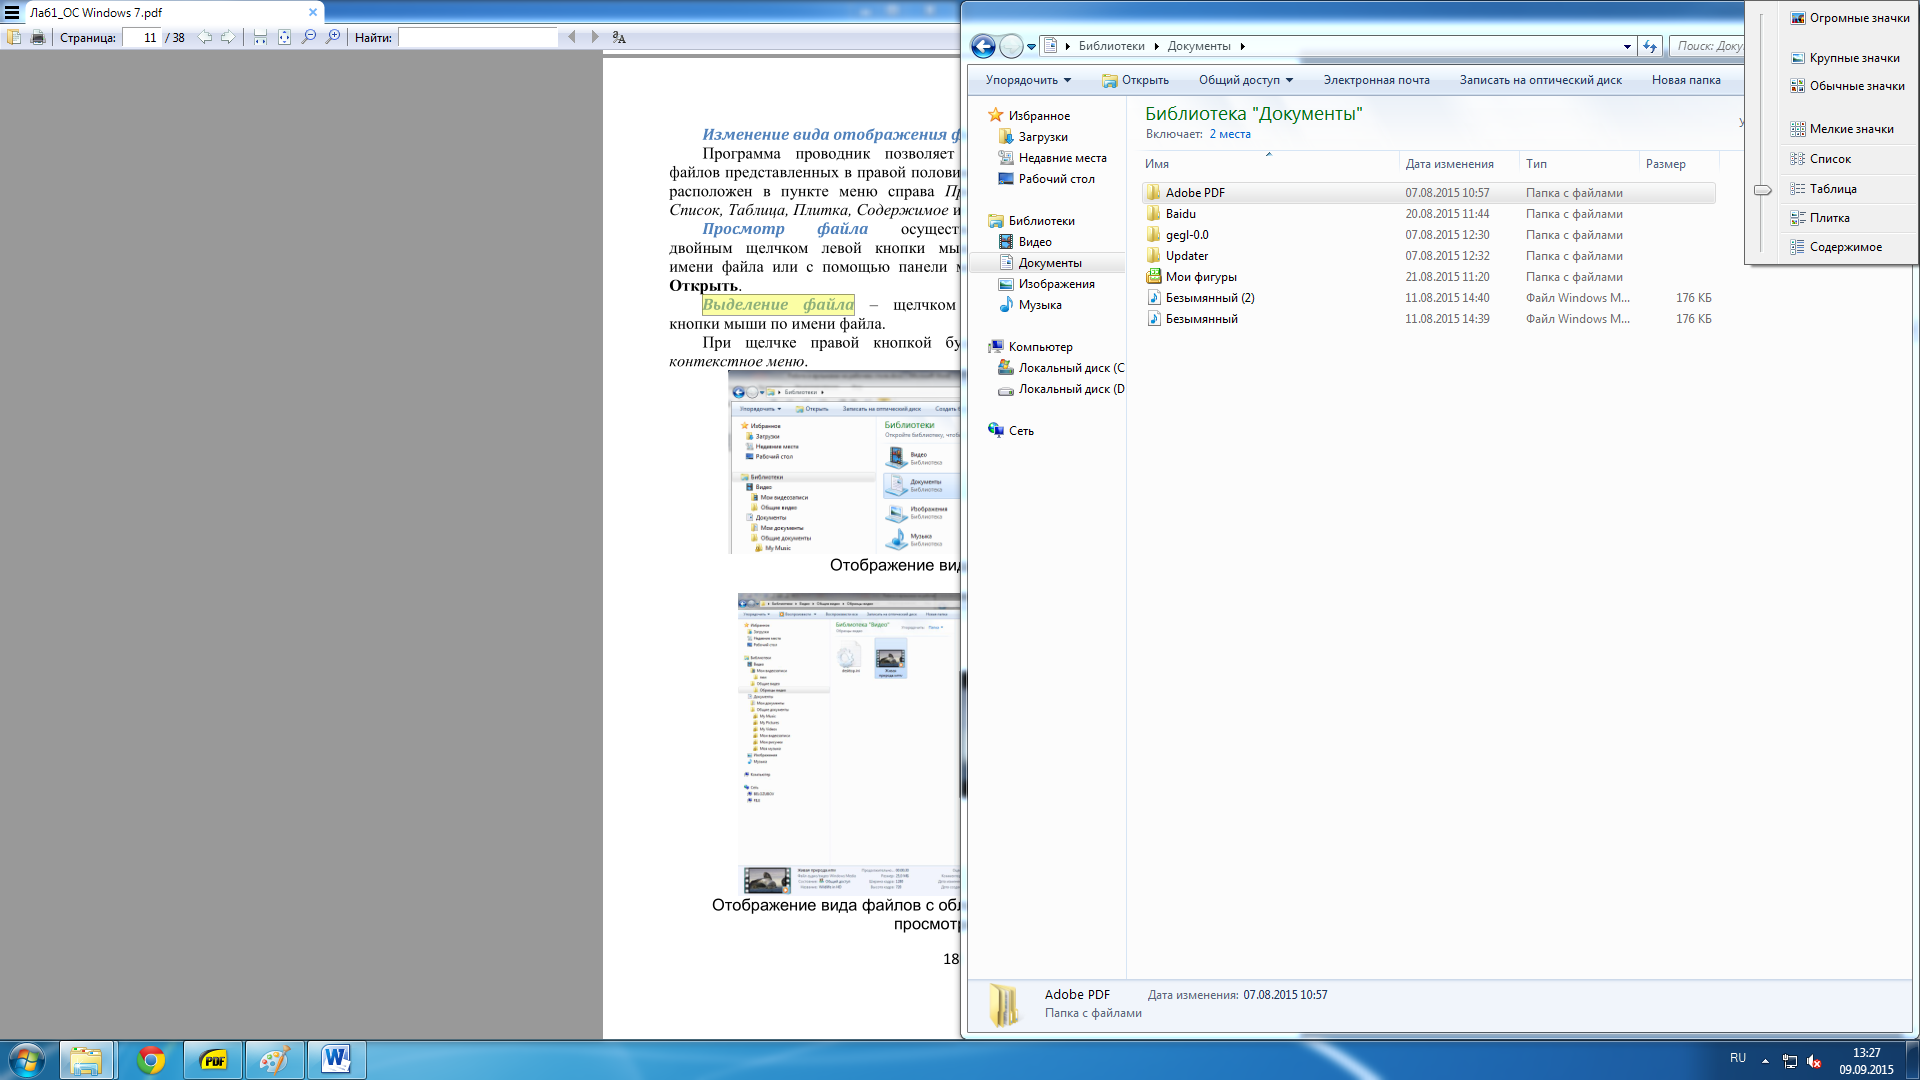Click the Новая папка button
Image resolution: width=1920 pixels, height=1080 pixels.
(x=1686, y=80)
